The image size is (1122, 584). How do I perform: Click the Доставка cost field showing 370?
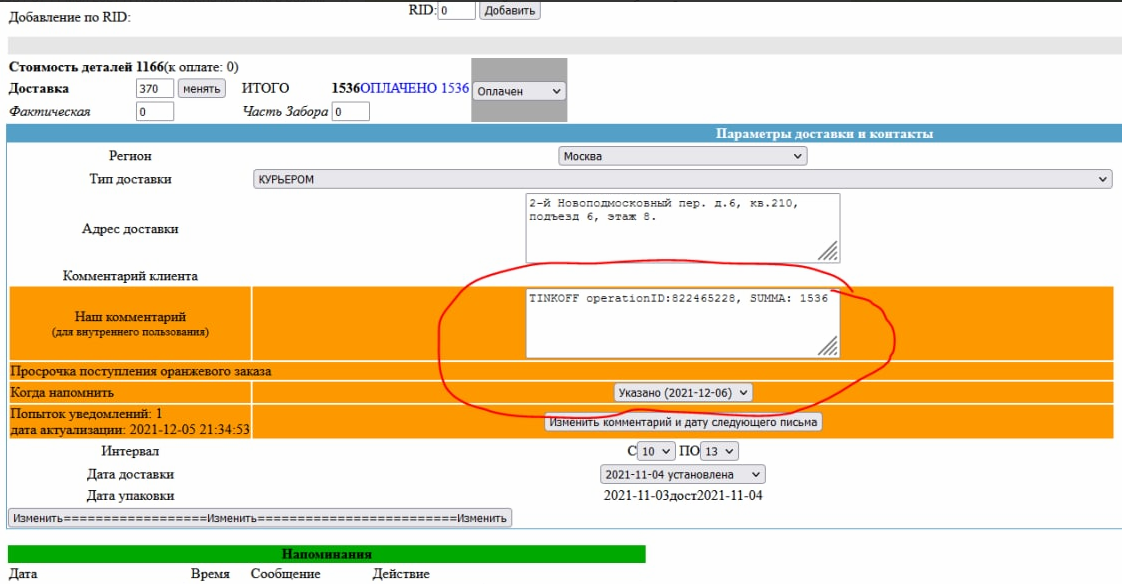click(x=154, y=88)
